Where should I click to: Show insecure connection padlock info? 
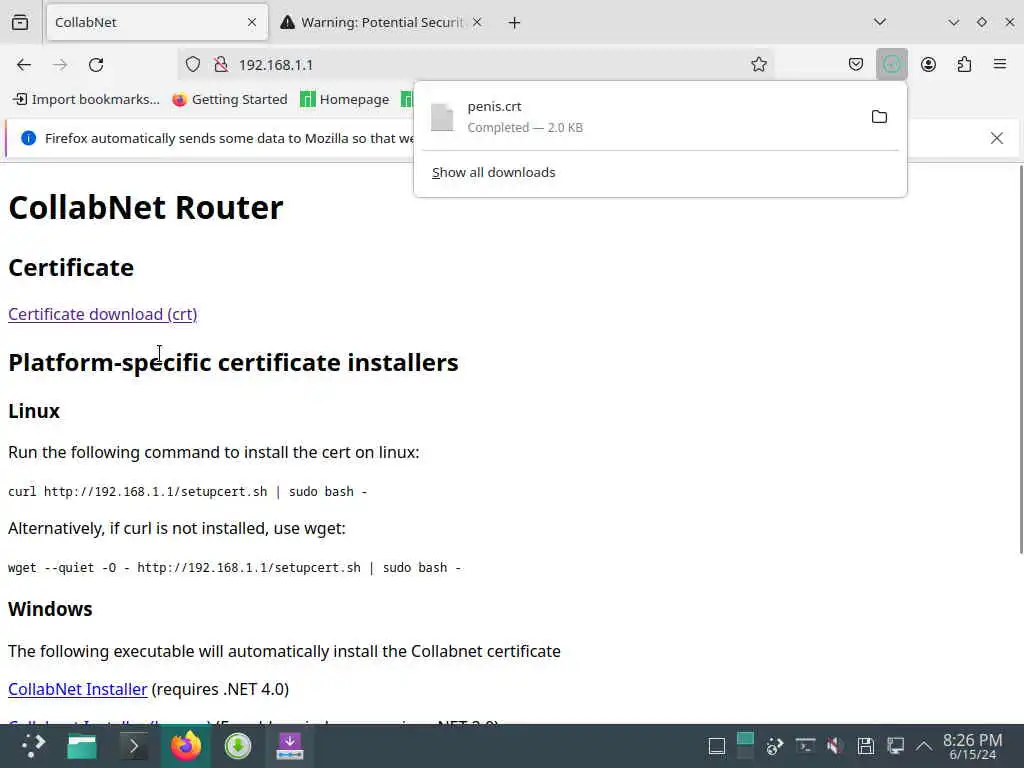point(221,65)
